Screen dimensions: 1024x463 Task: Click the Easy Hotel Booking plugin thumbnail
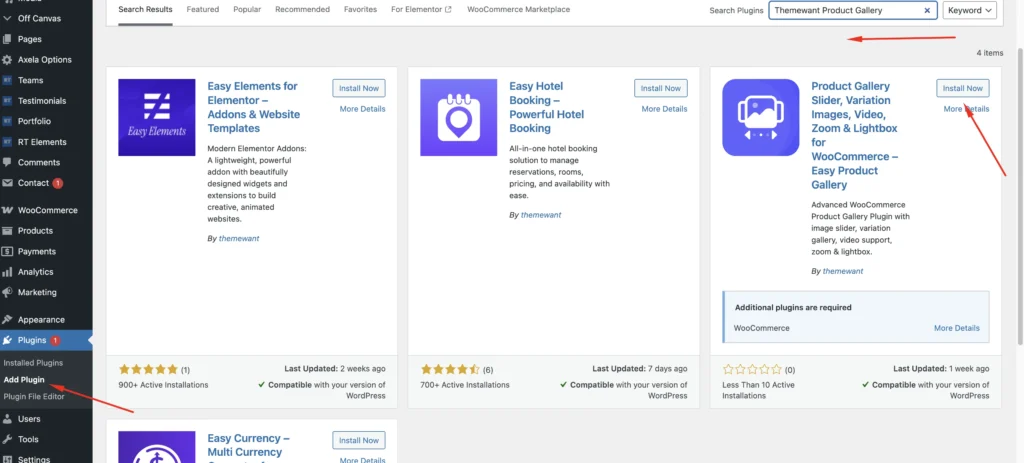[458, 118]
